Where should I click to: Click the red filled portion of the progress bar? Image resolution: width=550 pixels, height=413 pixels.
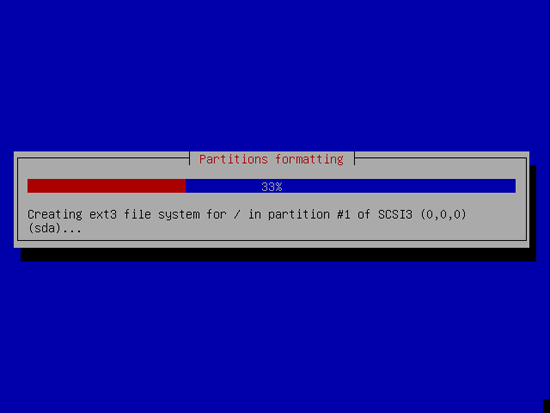click(106, 186)
